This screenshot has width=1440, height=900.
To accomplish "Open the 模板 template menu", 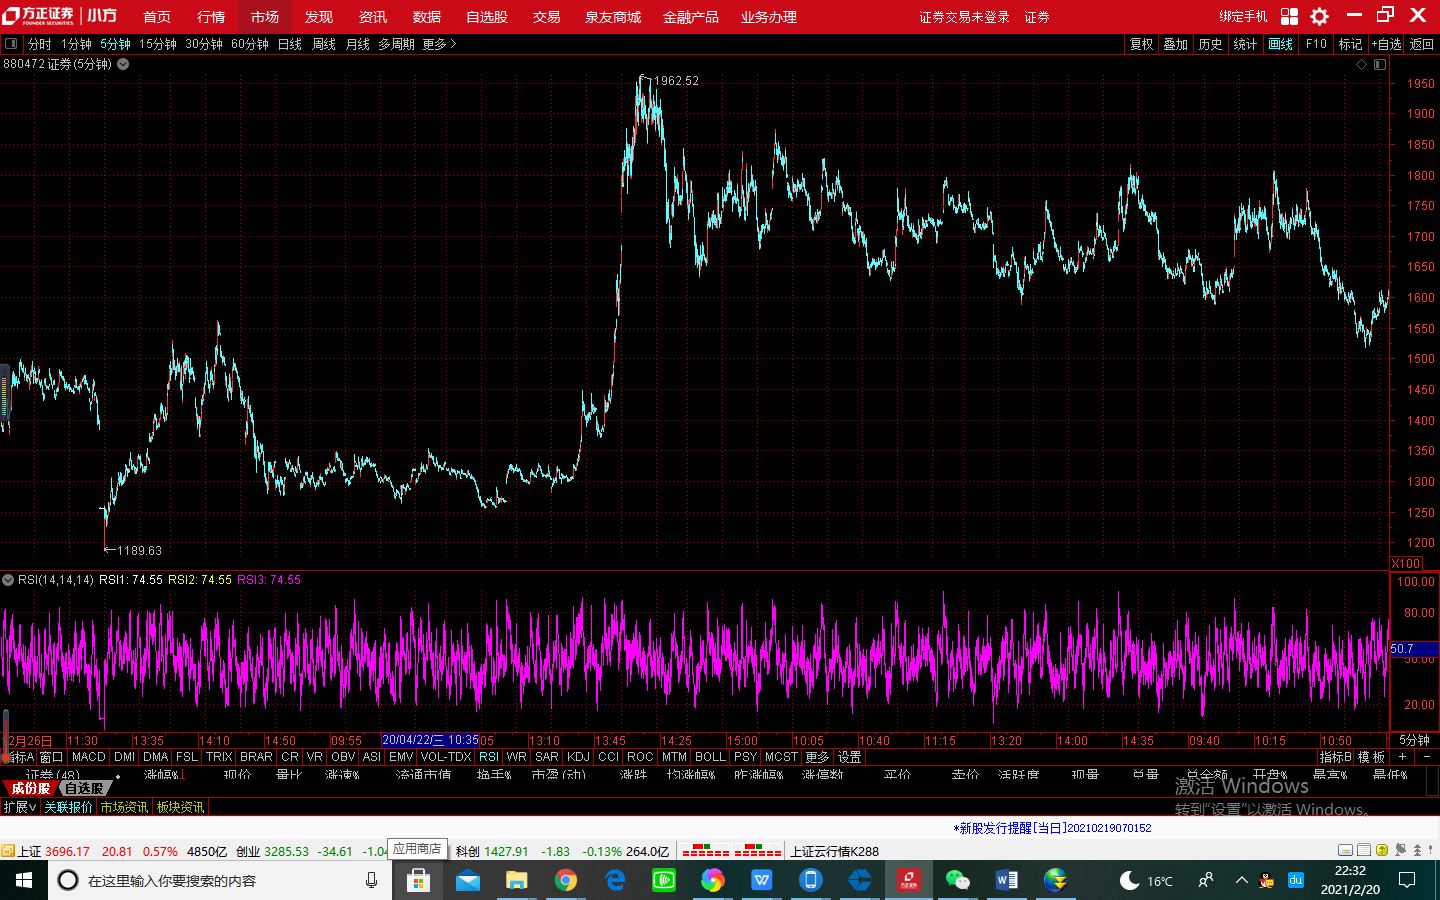I will [x=1372, y=757].
